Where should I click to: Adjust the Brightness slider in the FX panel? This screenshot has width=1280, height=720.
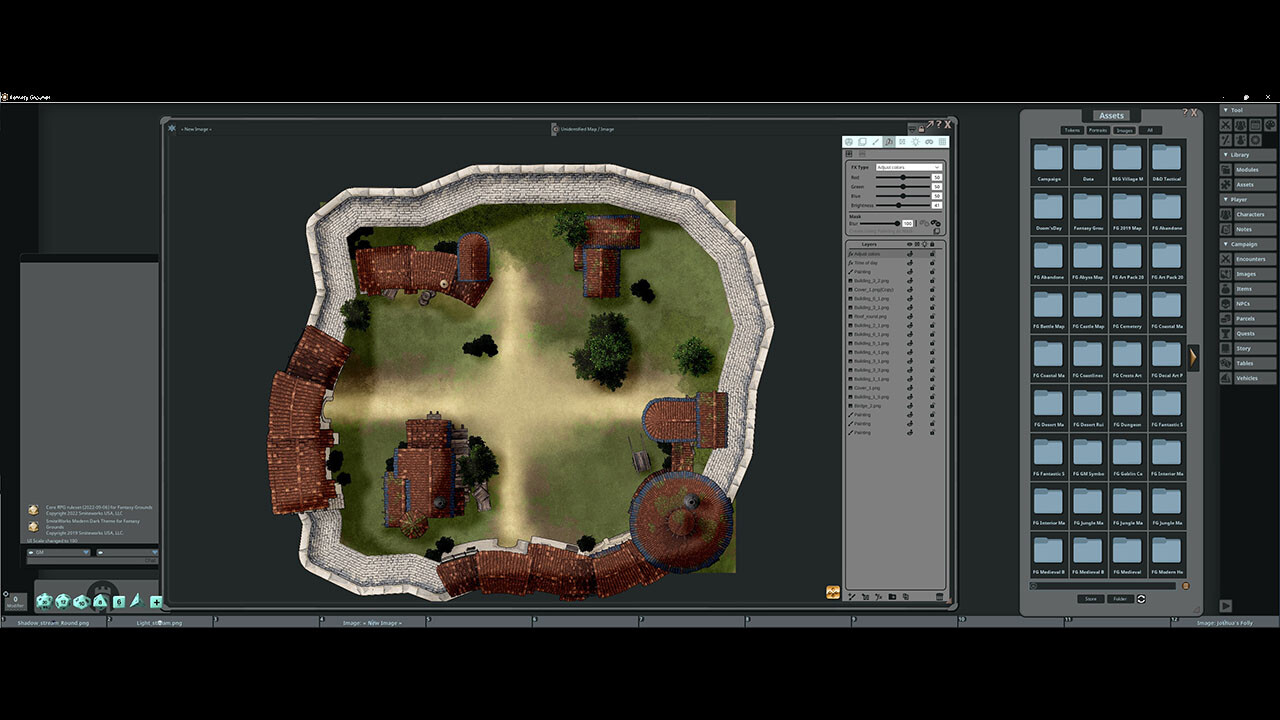click(x=899, y=205)
